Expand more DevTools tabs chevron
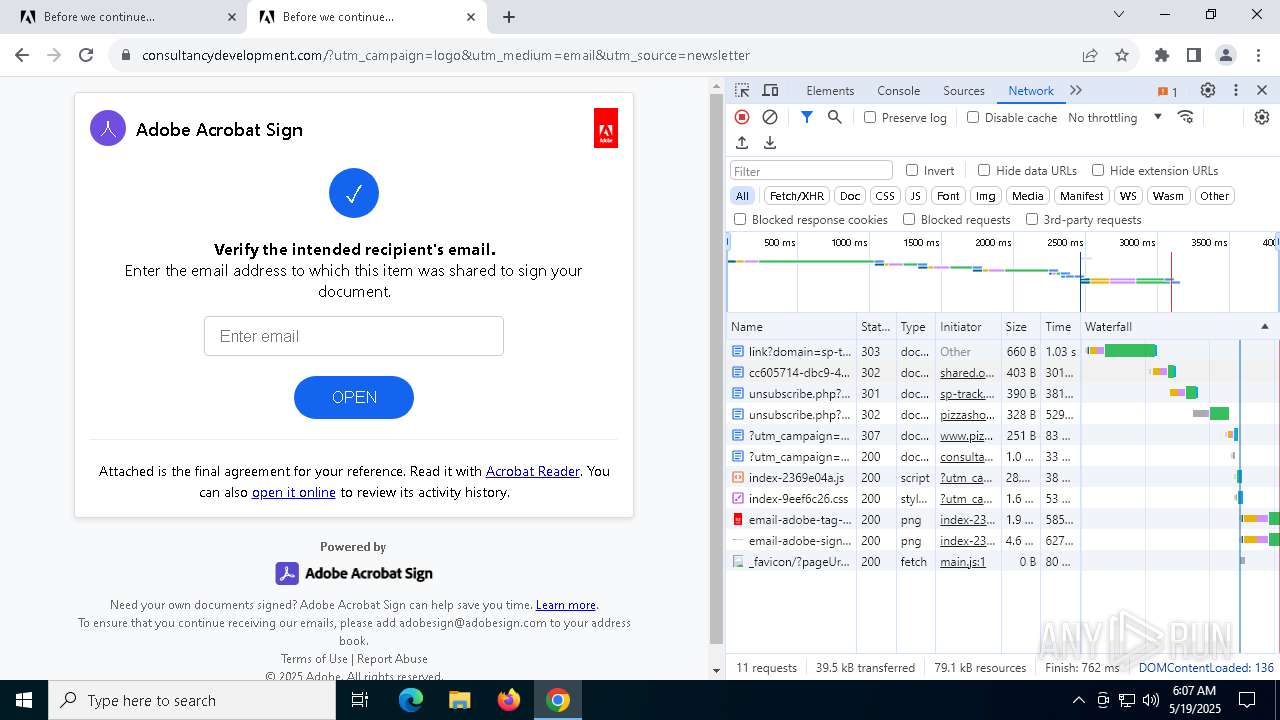Viewport: 1280px width, 720px height. pos(1076,90)
